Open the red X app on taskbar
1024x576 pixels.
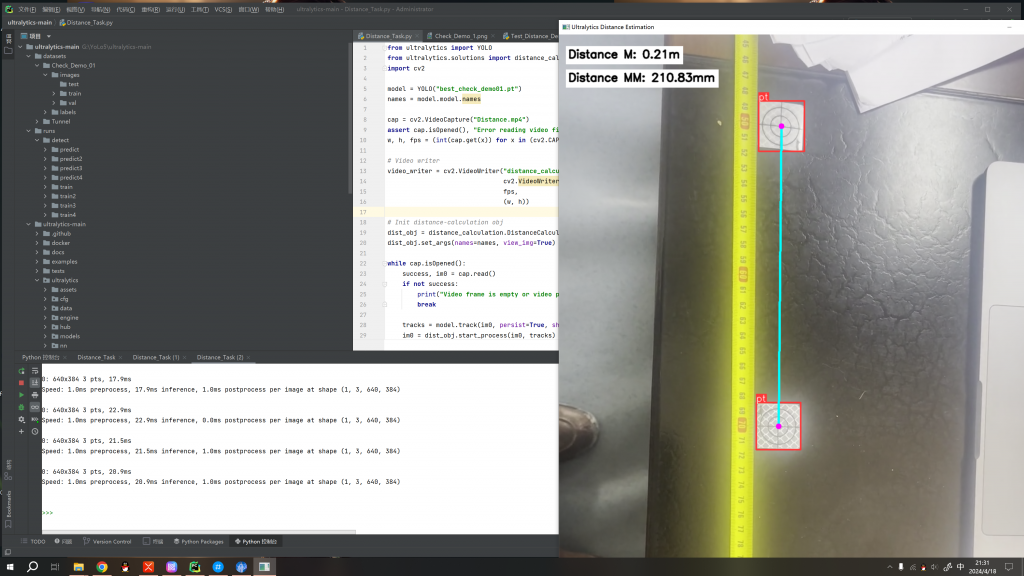[x=148, y=567]
